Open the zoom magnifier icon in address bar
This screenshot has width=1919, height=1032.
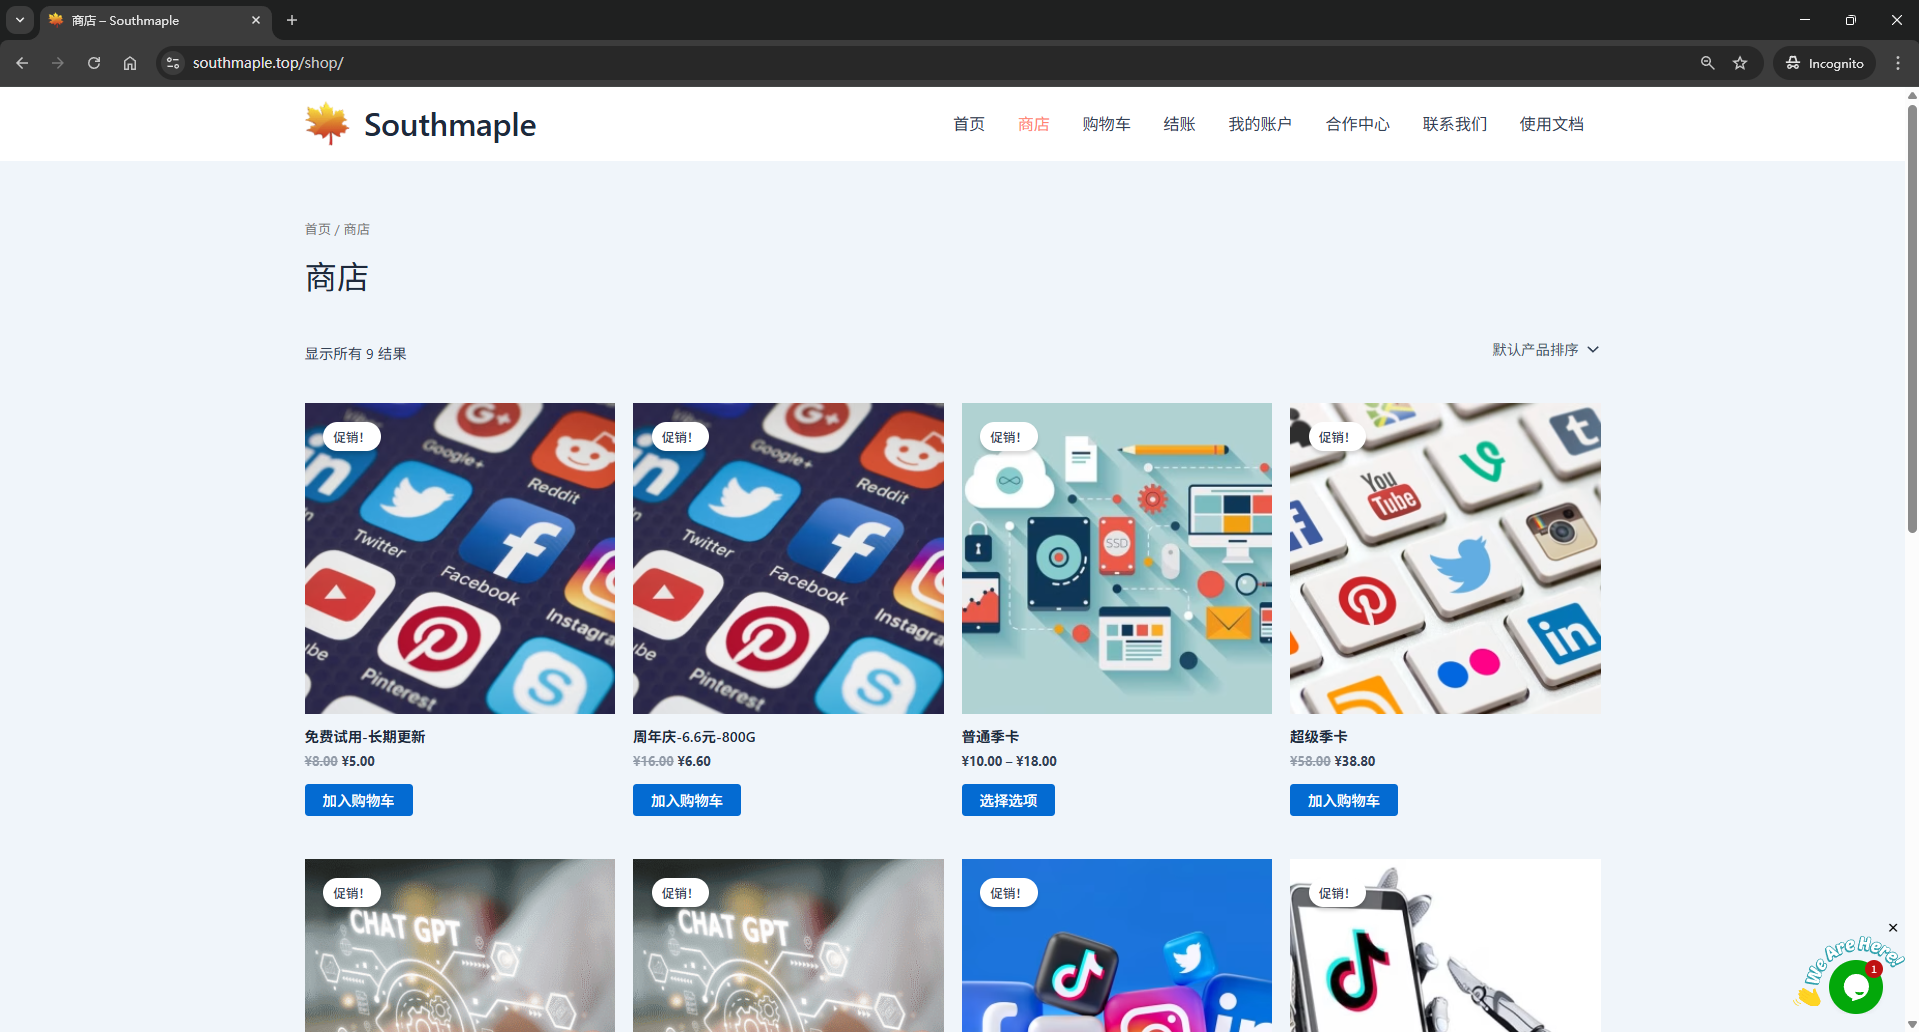pyautogui.click(x=1707, y=63)
